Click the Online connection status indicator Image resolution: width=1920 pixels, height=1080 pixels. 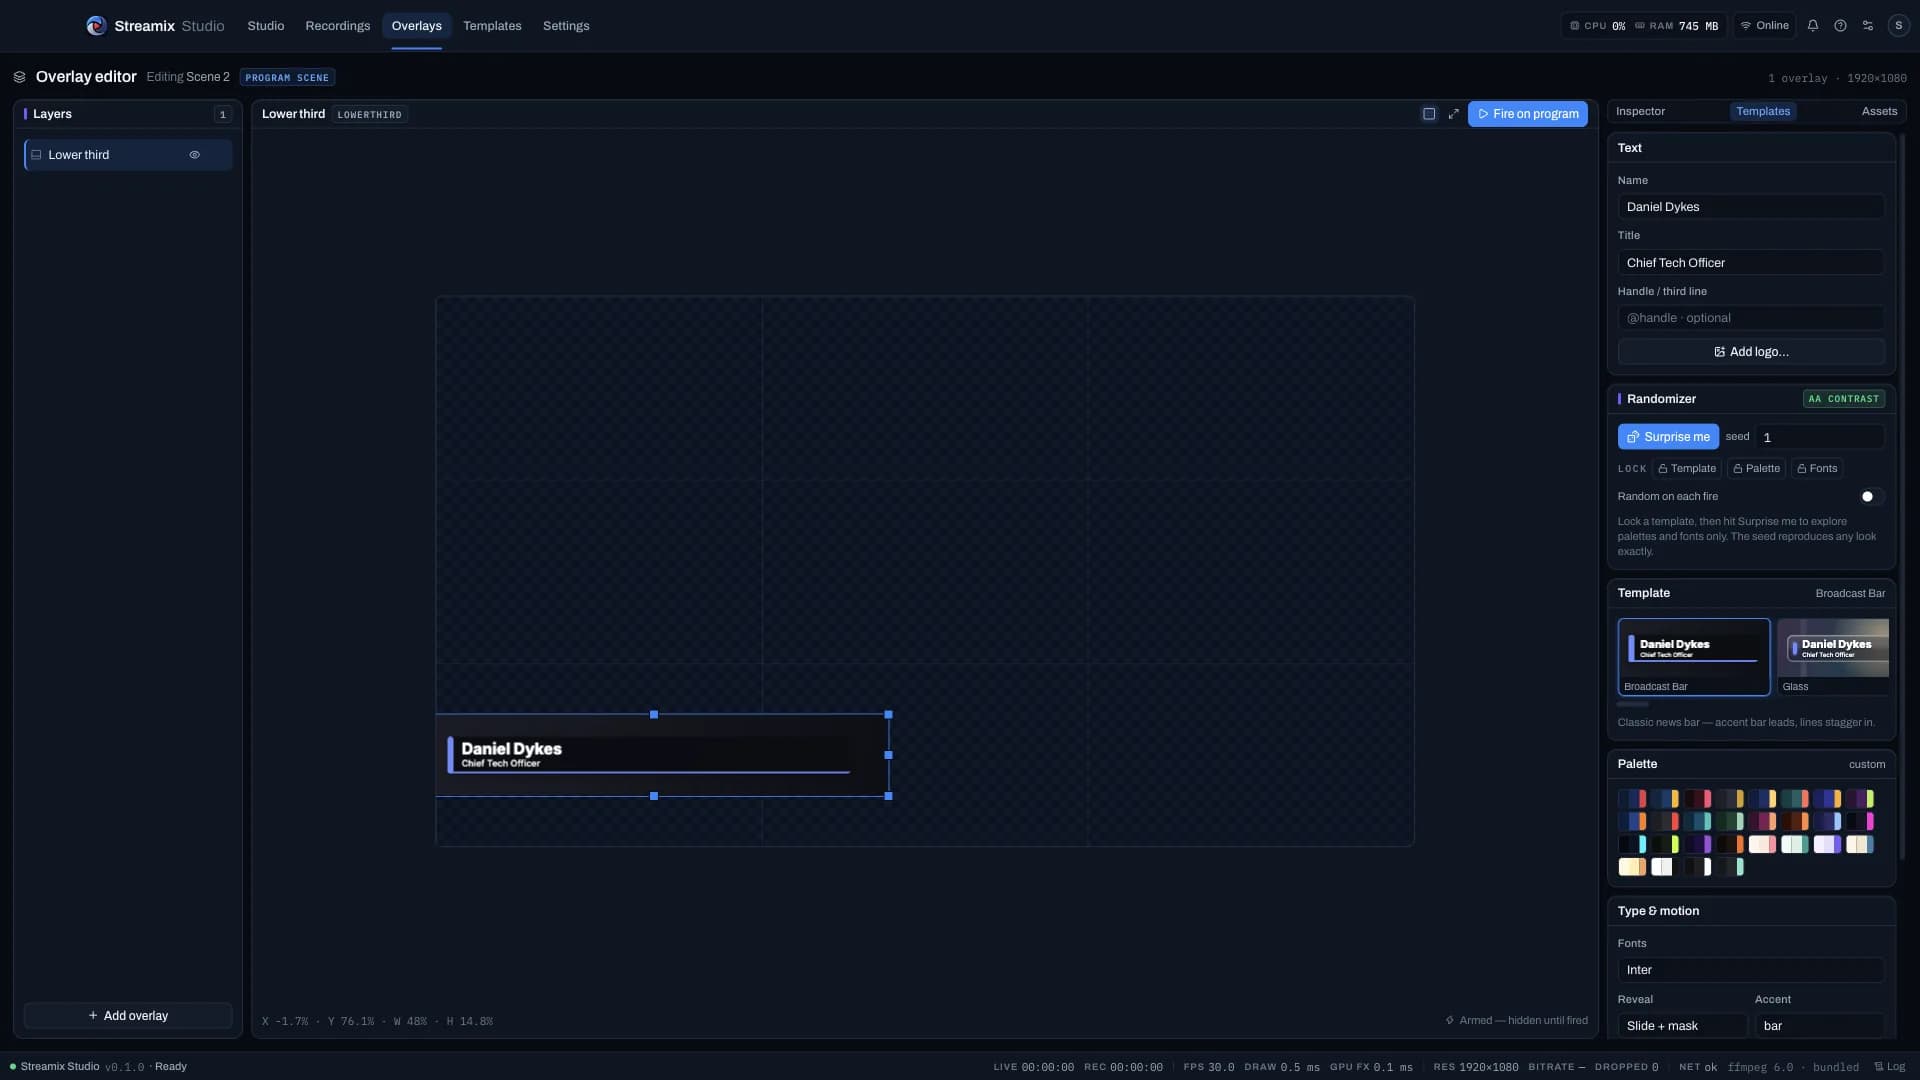tap(1765, 26)
